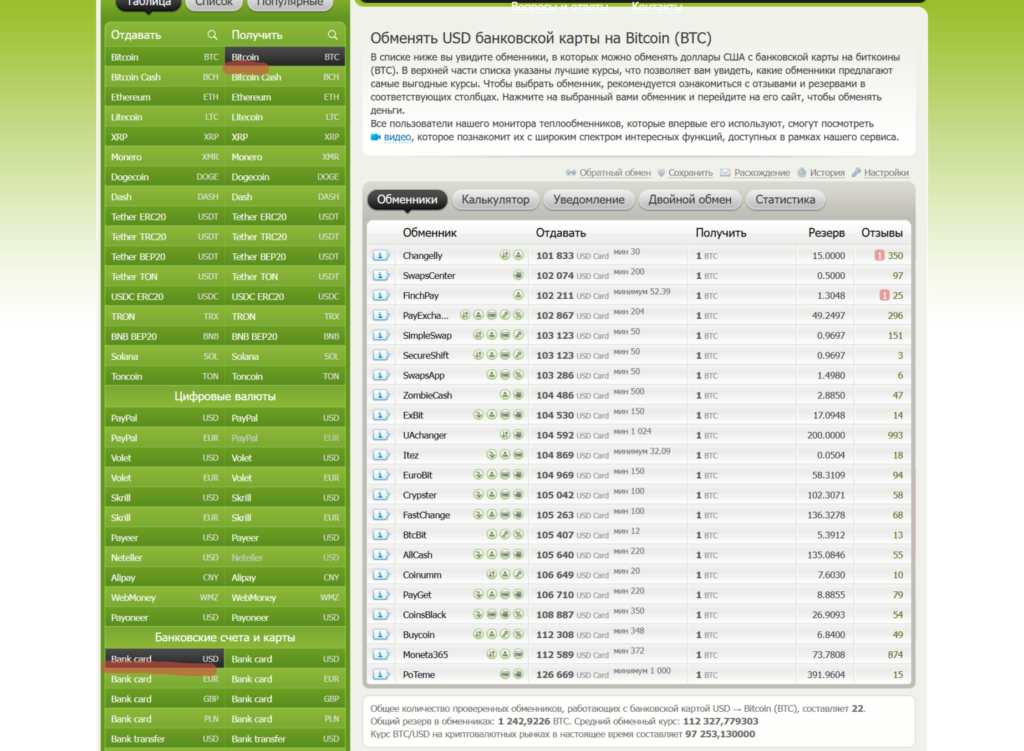The height and width of the screenshot is (751, 1024).
Task: Select Tether TRC20 in receive column
Action: point(285,237)
